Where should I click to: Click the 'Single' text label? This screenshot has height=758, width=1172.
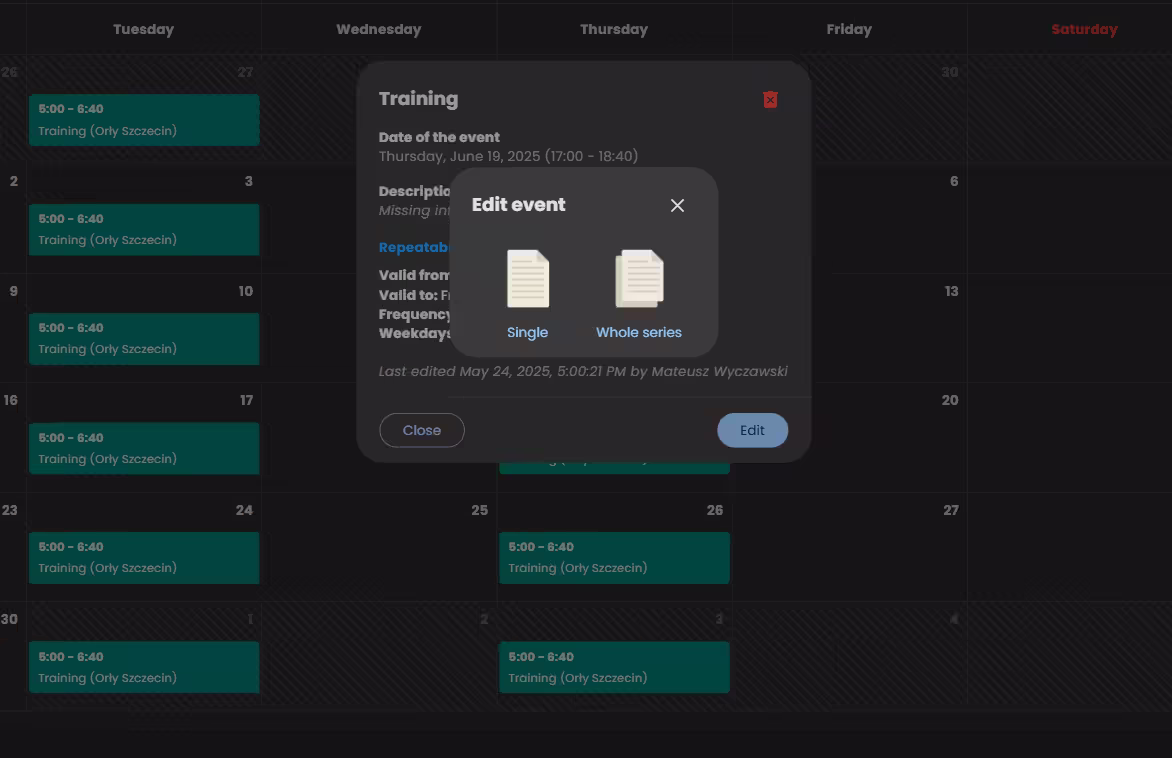point(528,332)
